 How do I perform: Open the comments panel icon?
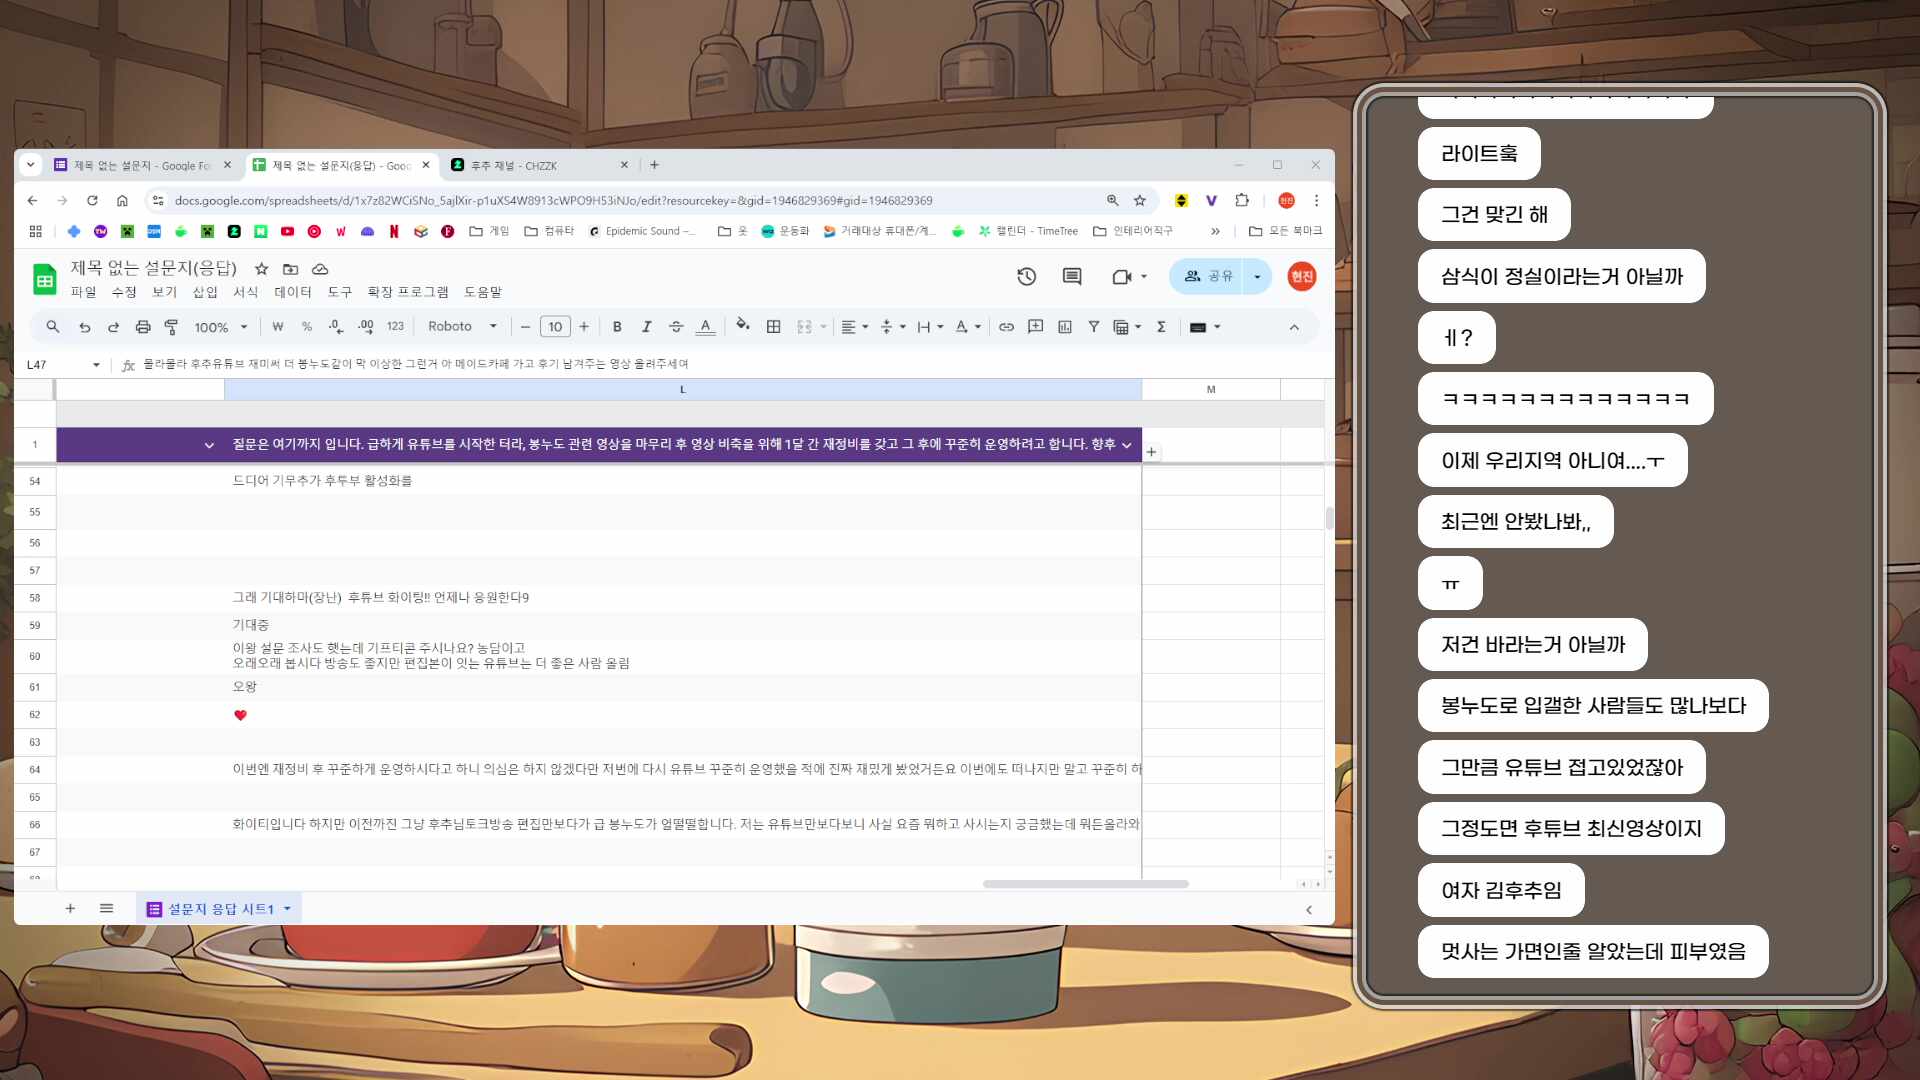click(1072, 277)
